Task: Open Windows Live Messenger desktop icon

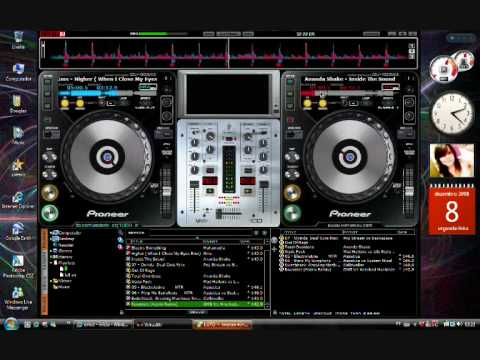Action: tap(18, 298)
